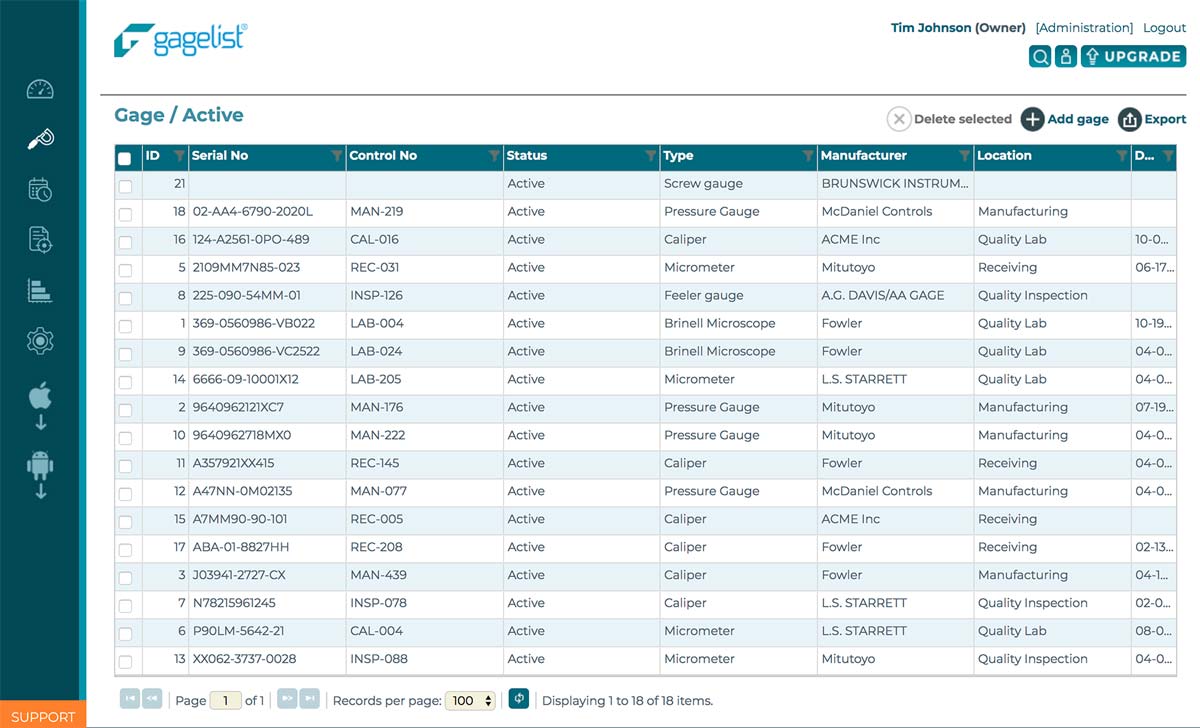Open the filter on the last truncated column
The height and width of the screenshot is (728, 1200).
click(x=1168, y=156)
